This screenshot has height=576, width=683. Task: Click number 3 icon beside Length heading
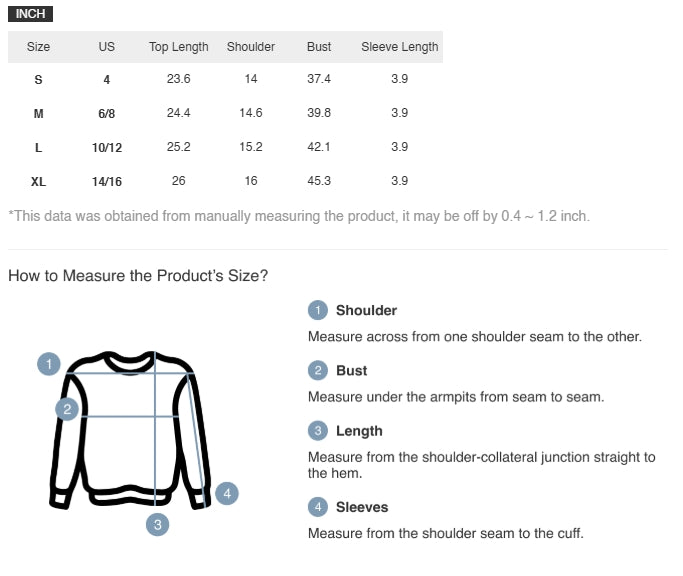click(x=318, y=431)
